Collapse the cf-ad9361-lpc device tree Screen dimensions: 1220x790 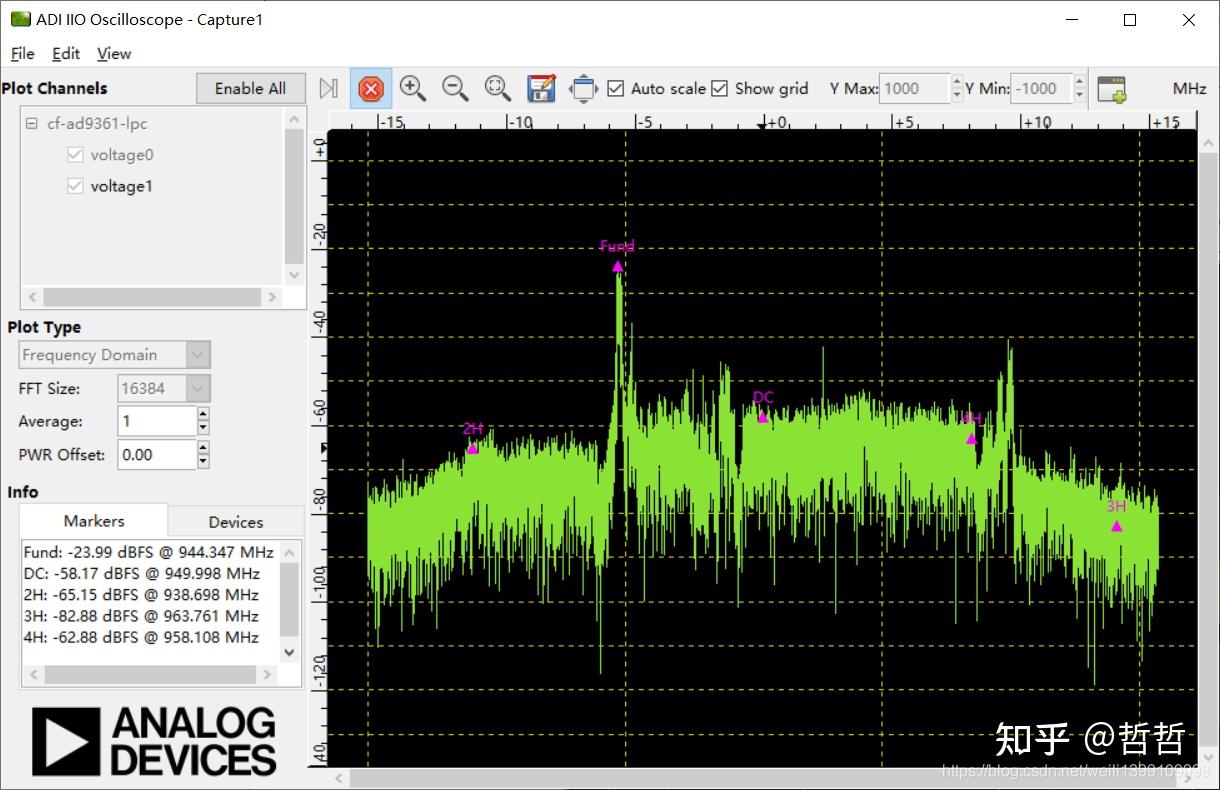tap(32, 123)
